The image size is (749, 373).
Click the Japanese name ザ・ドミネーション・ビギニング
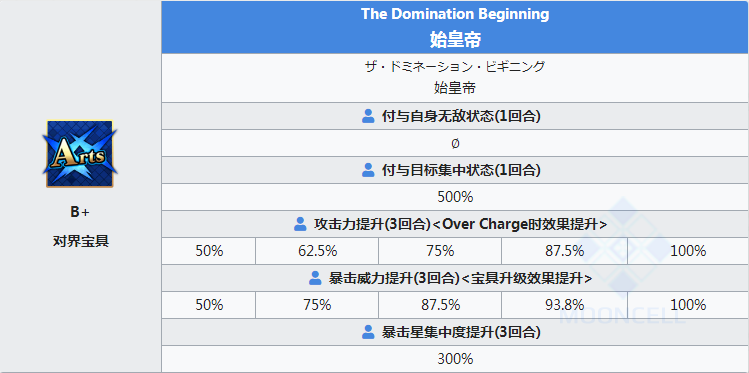455,66
